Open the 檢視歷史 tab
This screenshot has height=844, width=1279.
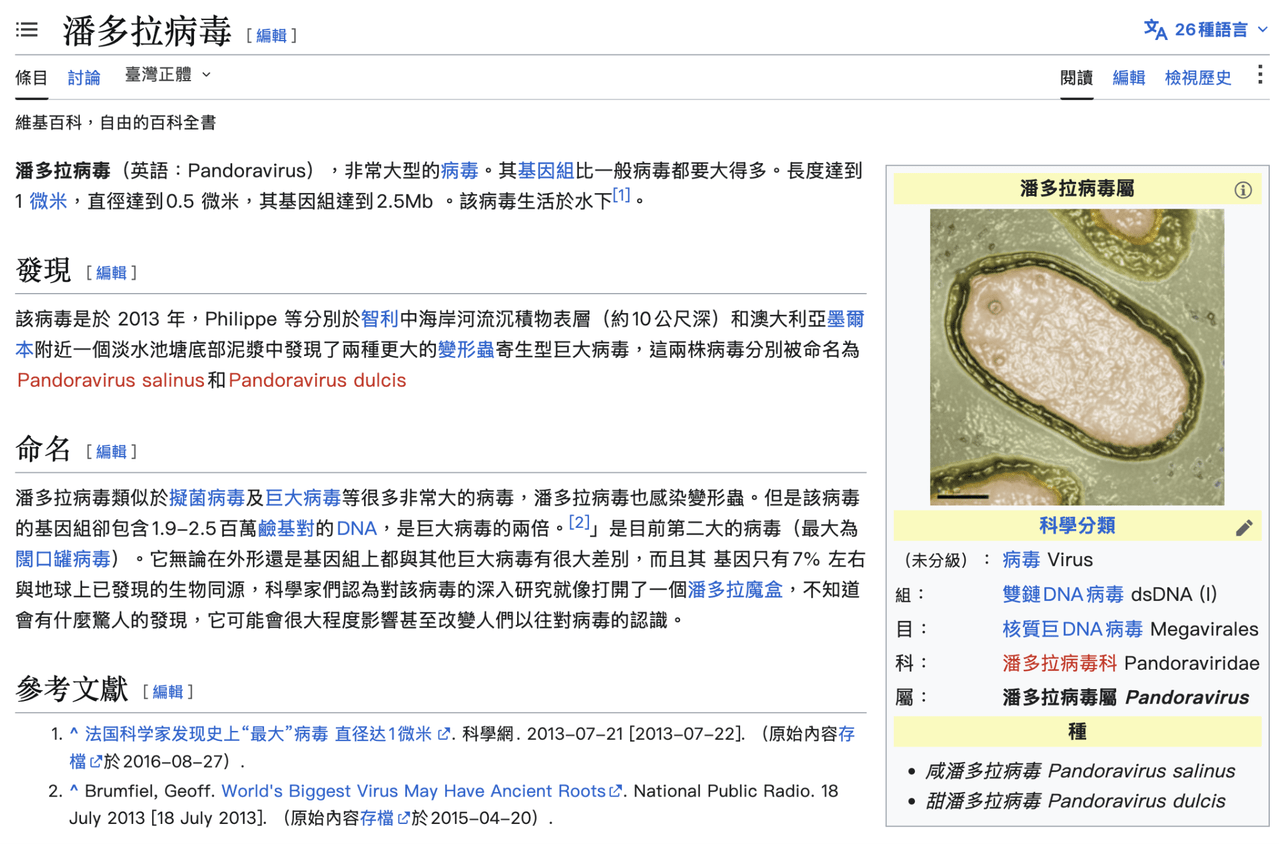click(1198, 77)
